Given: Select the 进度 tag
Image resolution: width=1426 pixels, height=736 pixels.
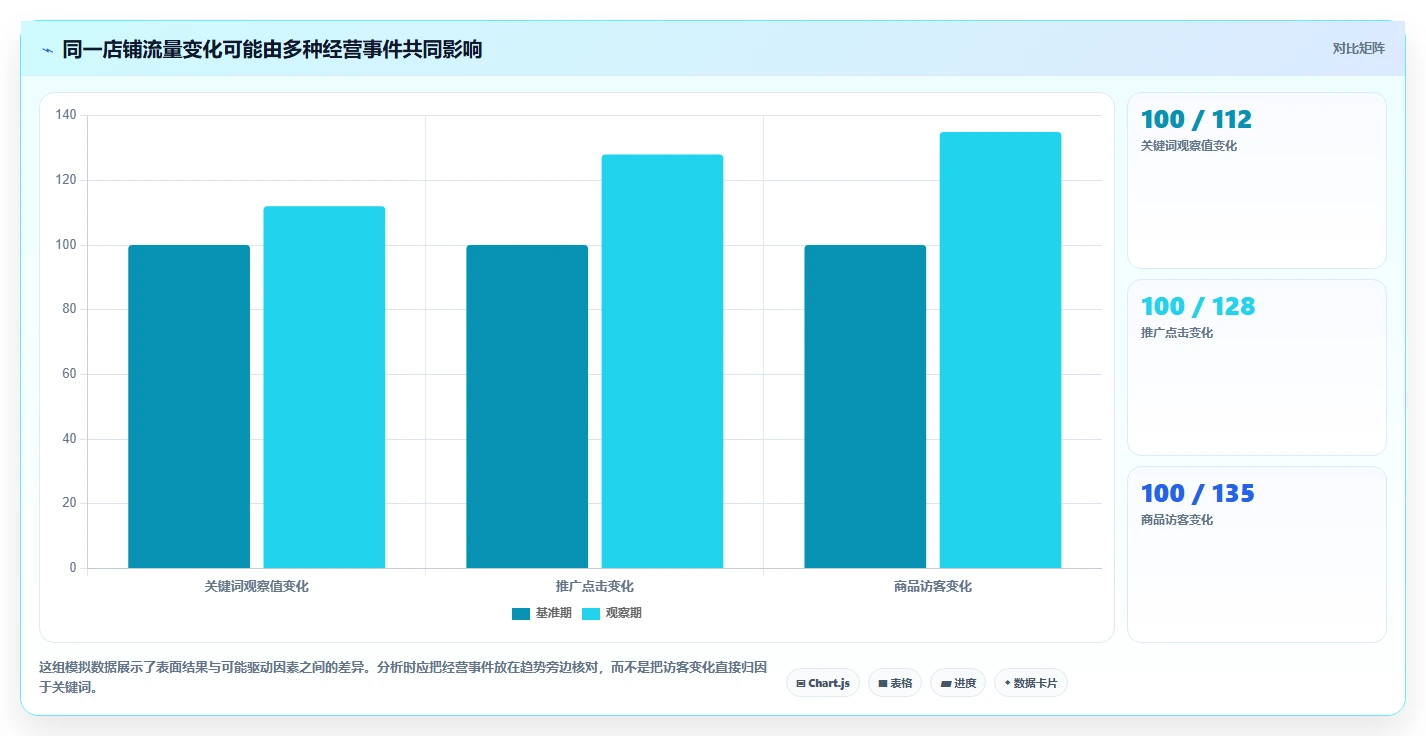Looking at the screenshot, I should 958,683.
